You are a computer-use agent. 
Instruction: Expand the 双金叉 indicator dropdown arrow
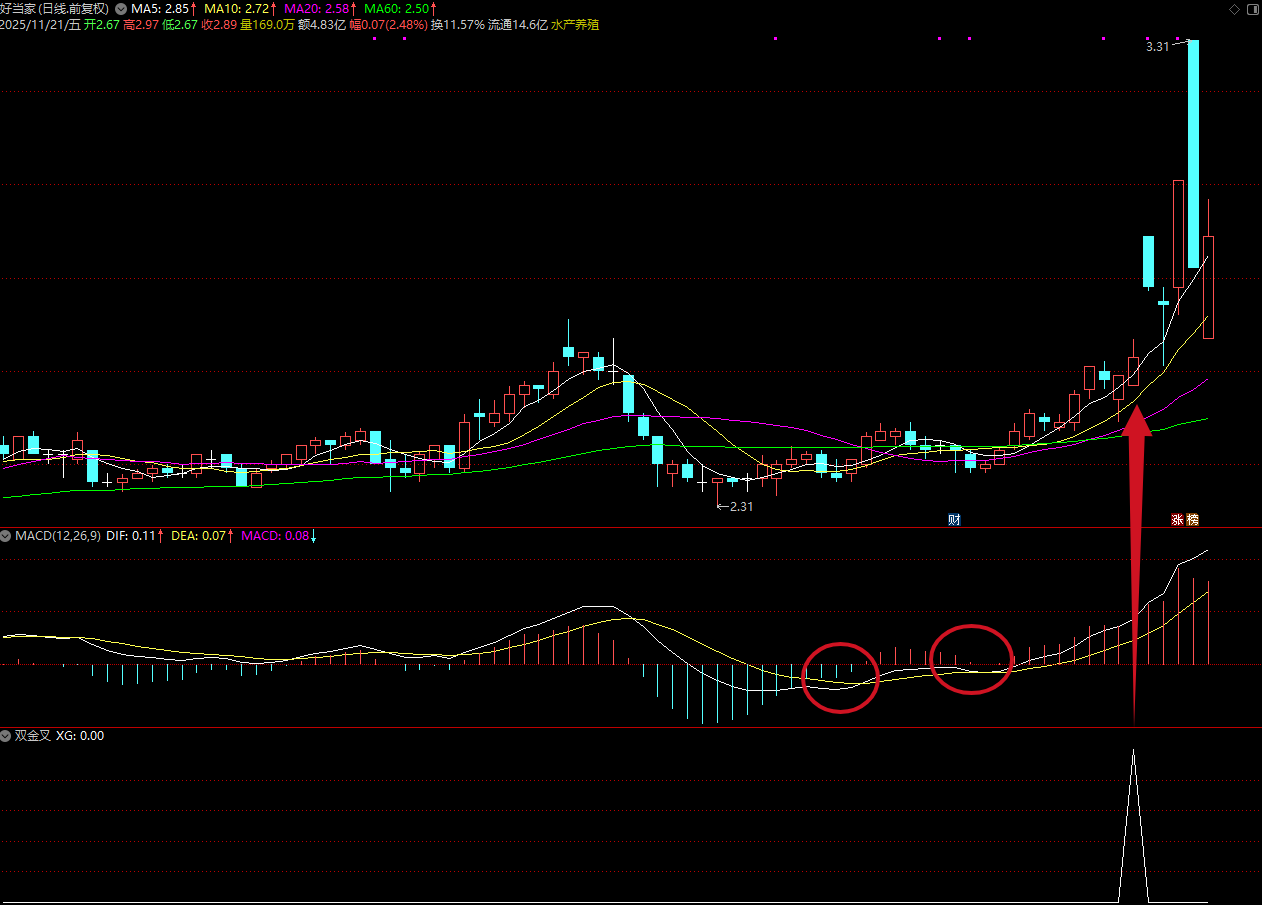pos(7,736)
